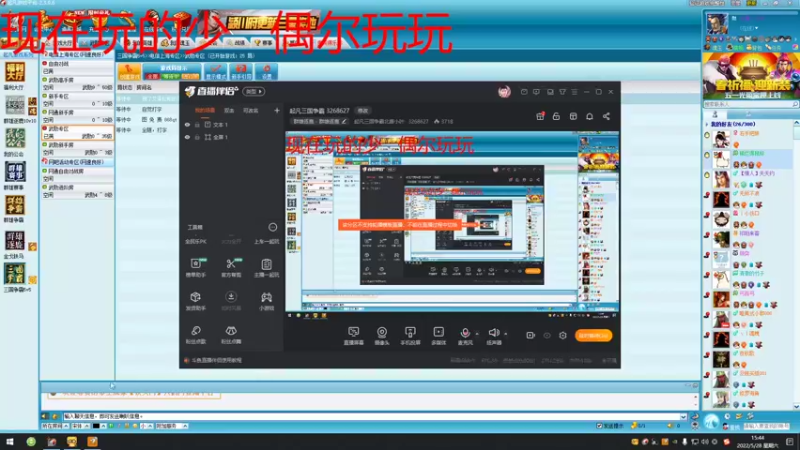Switch to the first orange scene tab

[205, 110]
